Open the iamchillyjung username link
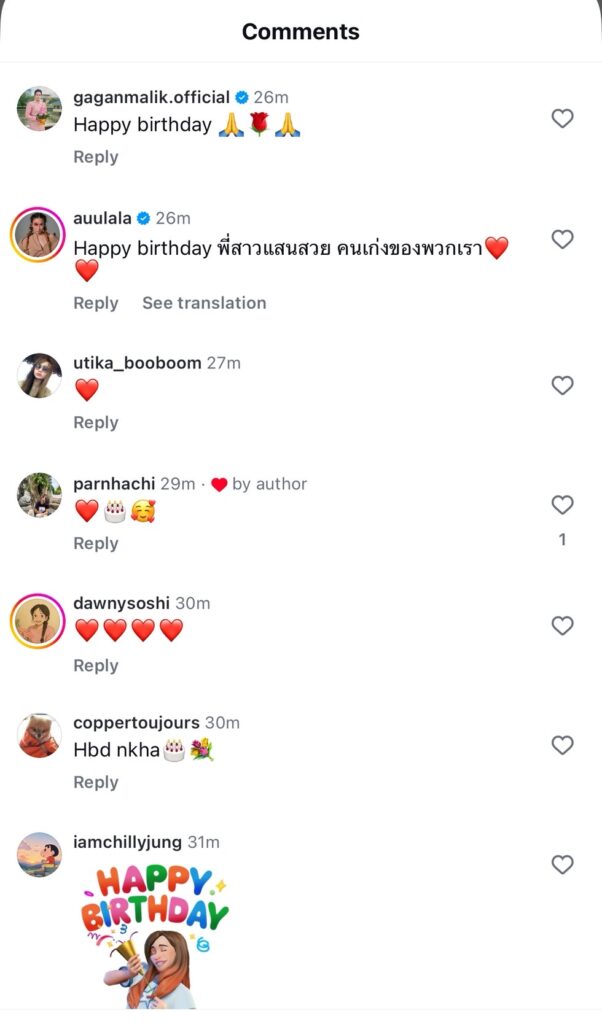This screenshot has width=602, height=1024. tap(127, 842)
